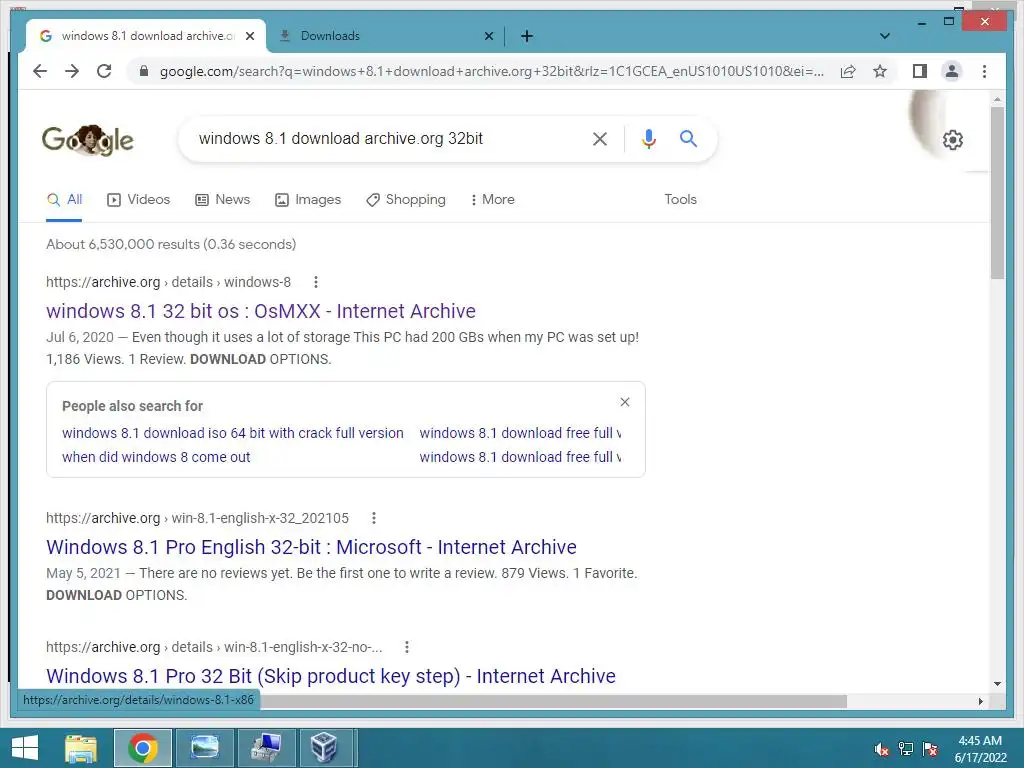Open options menu for win-8.1-english-x-32_202105 result
The height and width of the screenshot is (768, 1024).
(x=374, y=518)
